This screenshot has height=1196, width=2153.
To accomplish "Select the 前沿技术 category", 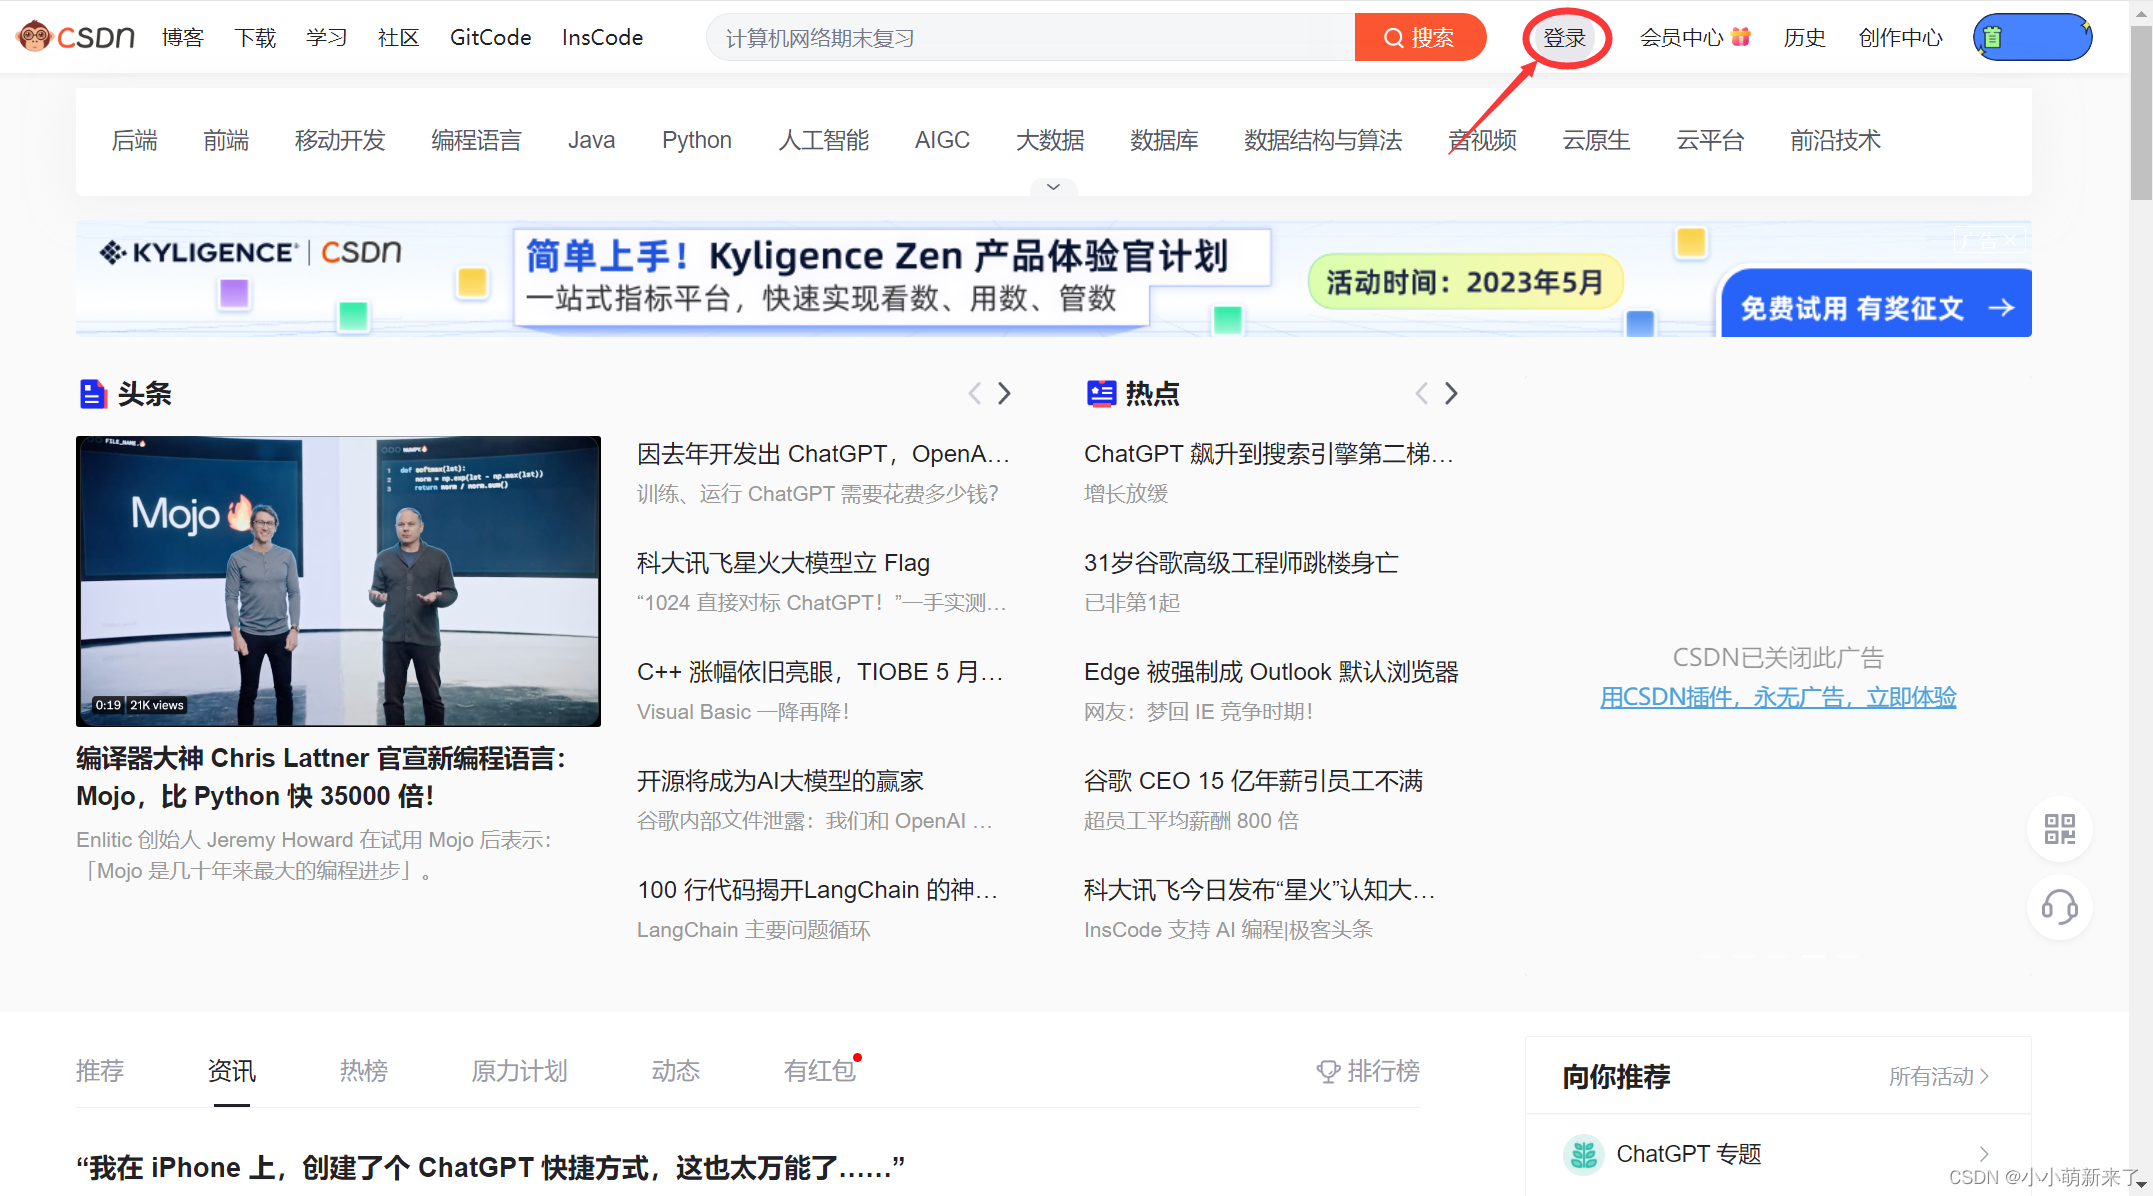I will [x=1836, y=140].
